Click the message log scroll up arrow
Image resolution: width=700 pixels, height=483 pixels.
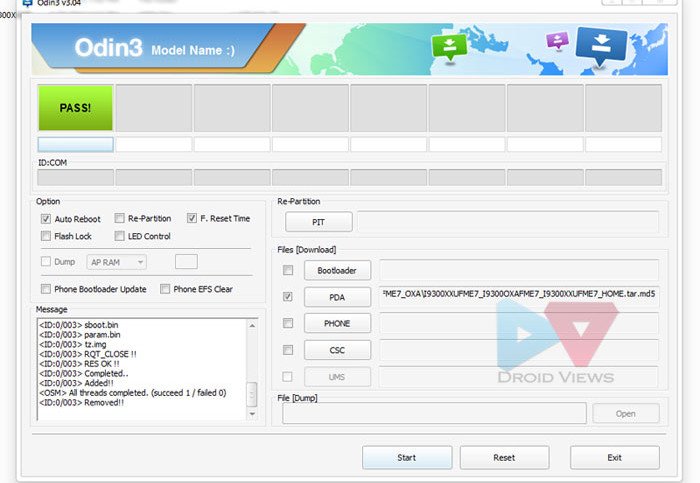[x=252, y=326]
